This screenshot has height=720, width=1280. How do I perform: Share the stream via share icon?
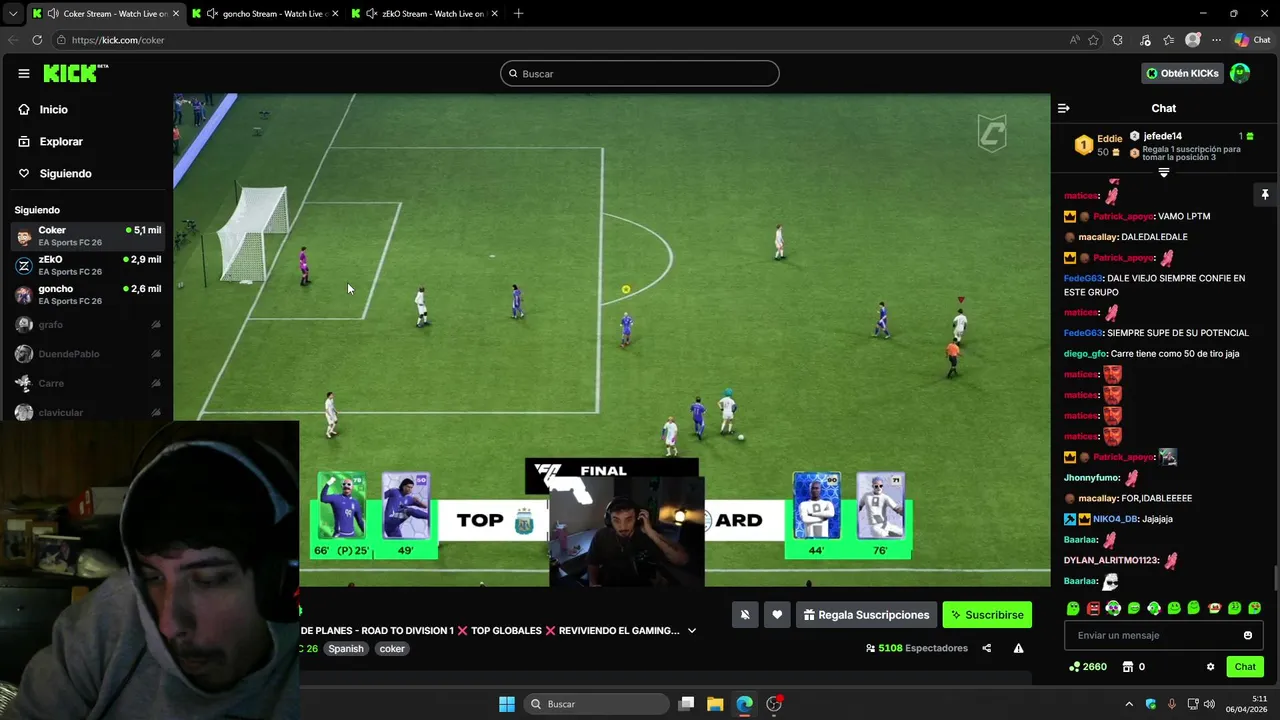(x=987, y=648)
